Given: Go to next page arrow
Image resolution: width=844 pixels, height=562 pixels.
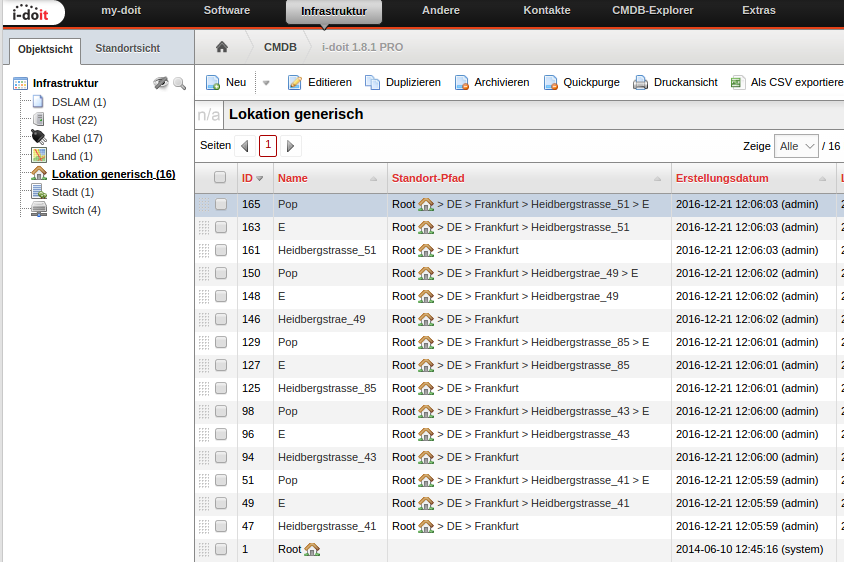Looking at the screenshot, I should [291, 146].
